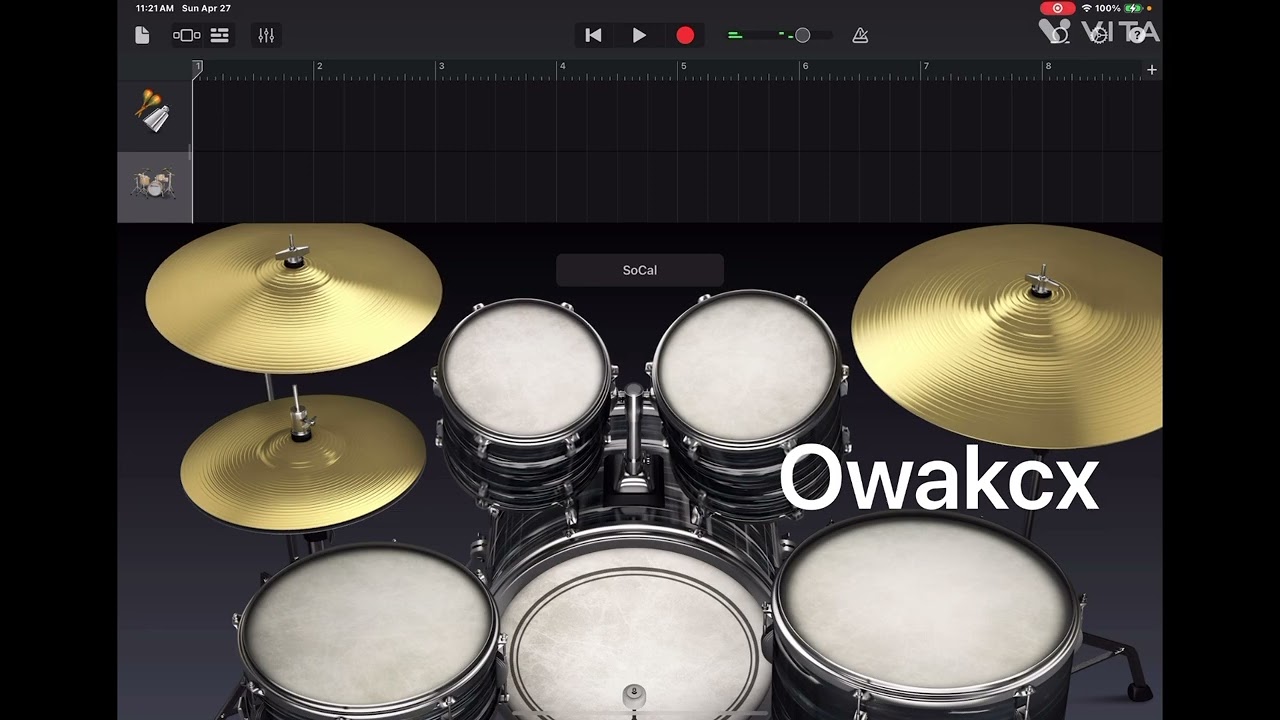Add song section with plus button
This screenshot has height=720, width=1280.
point(1151,69)
